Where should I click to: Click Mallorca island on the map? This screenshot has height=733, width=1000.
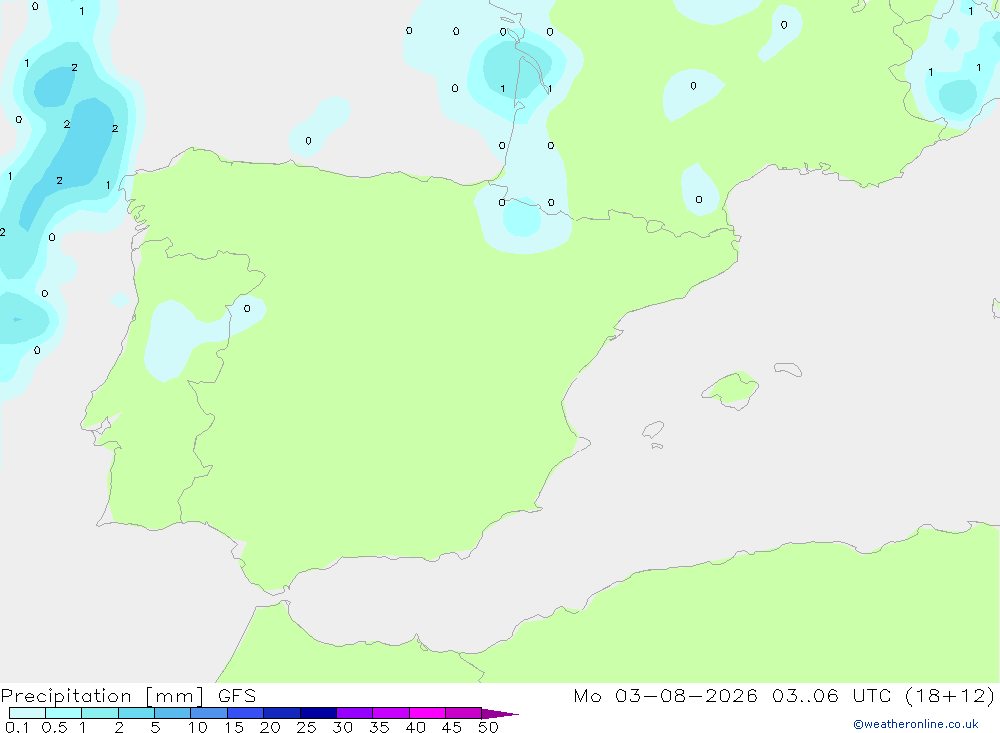[731, 389]
